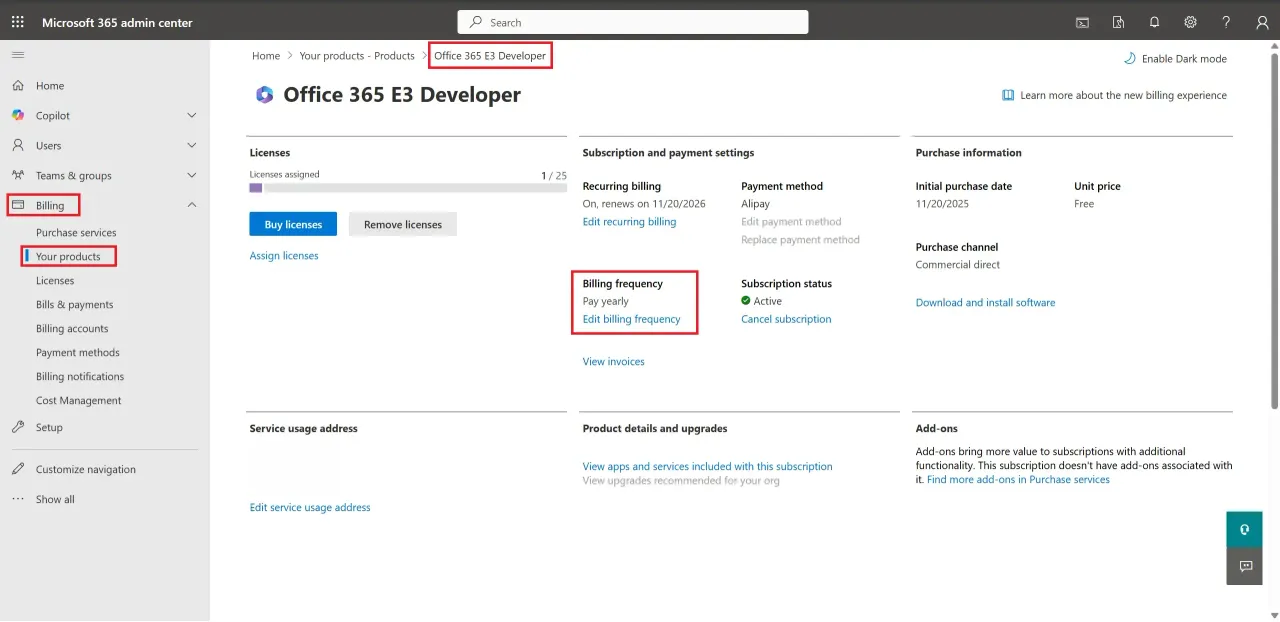Expand the Copilot menu chevron

point(192,116)
